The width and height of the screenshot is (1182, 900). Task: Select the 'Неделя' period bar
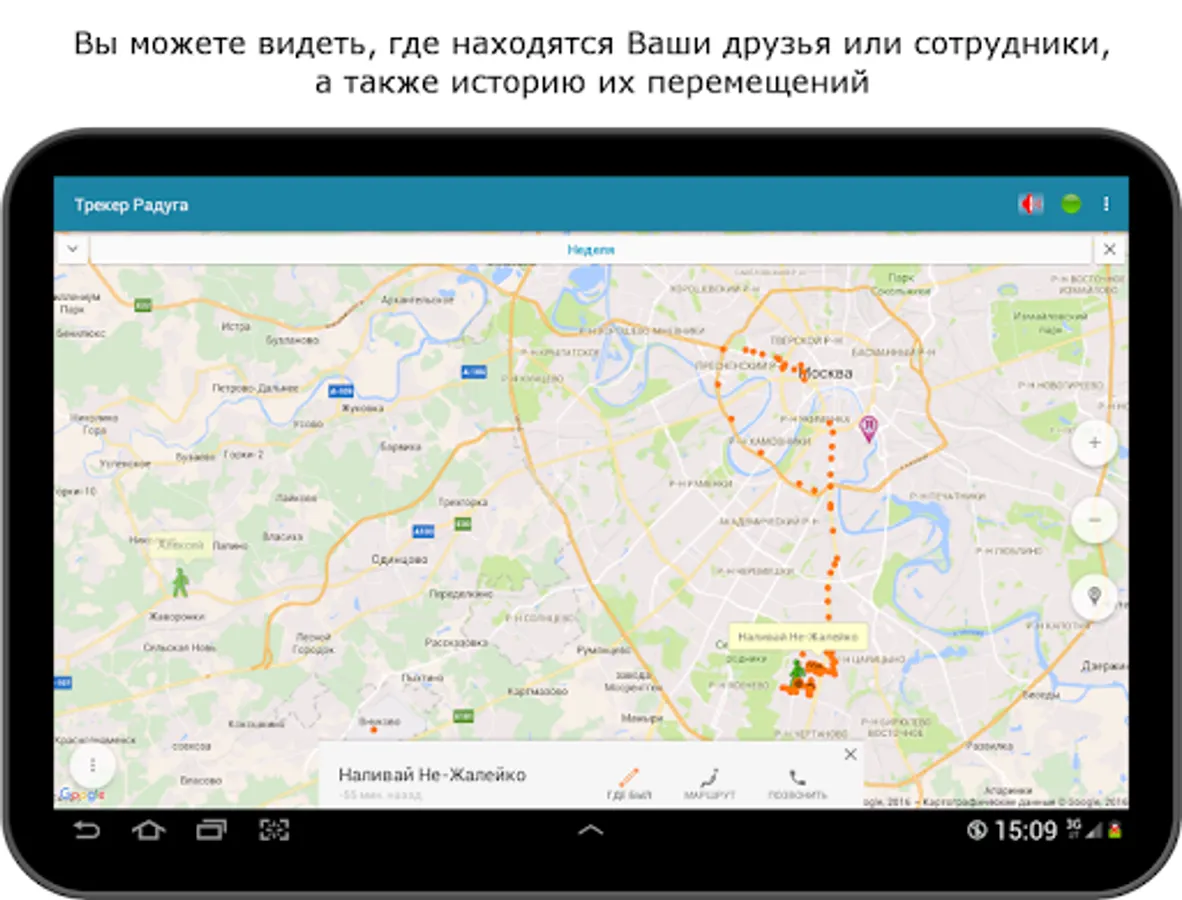[x=591, y=249]
